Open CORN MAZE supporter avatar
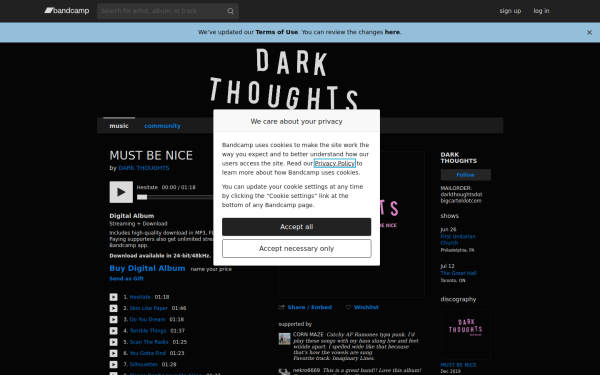The height and width of the screenshot is (375, 600). click(x=284, y=339)
